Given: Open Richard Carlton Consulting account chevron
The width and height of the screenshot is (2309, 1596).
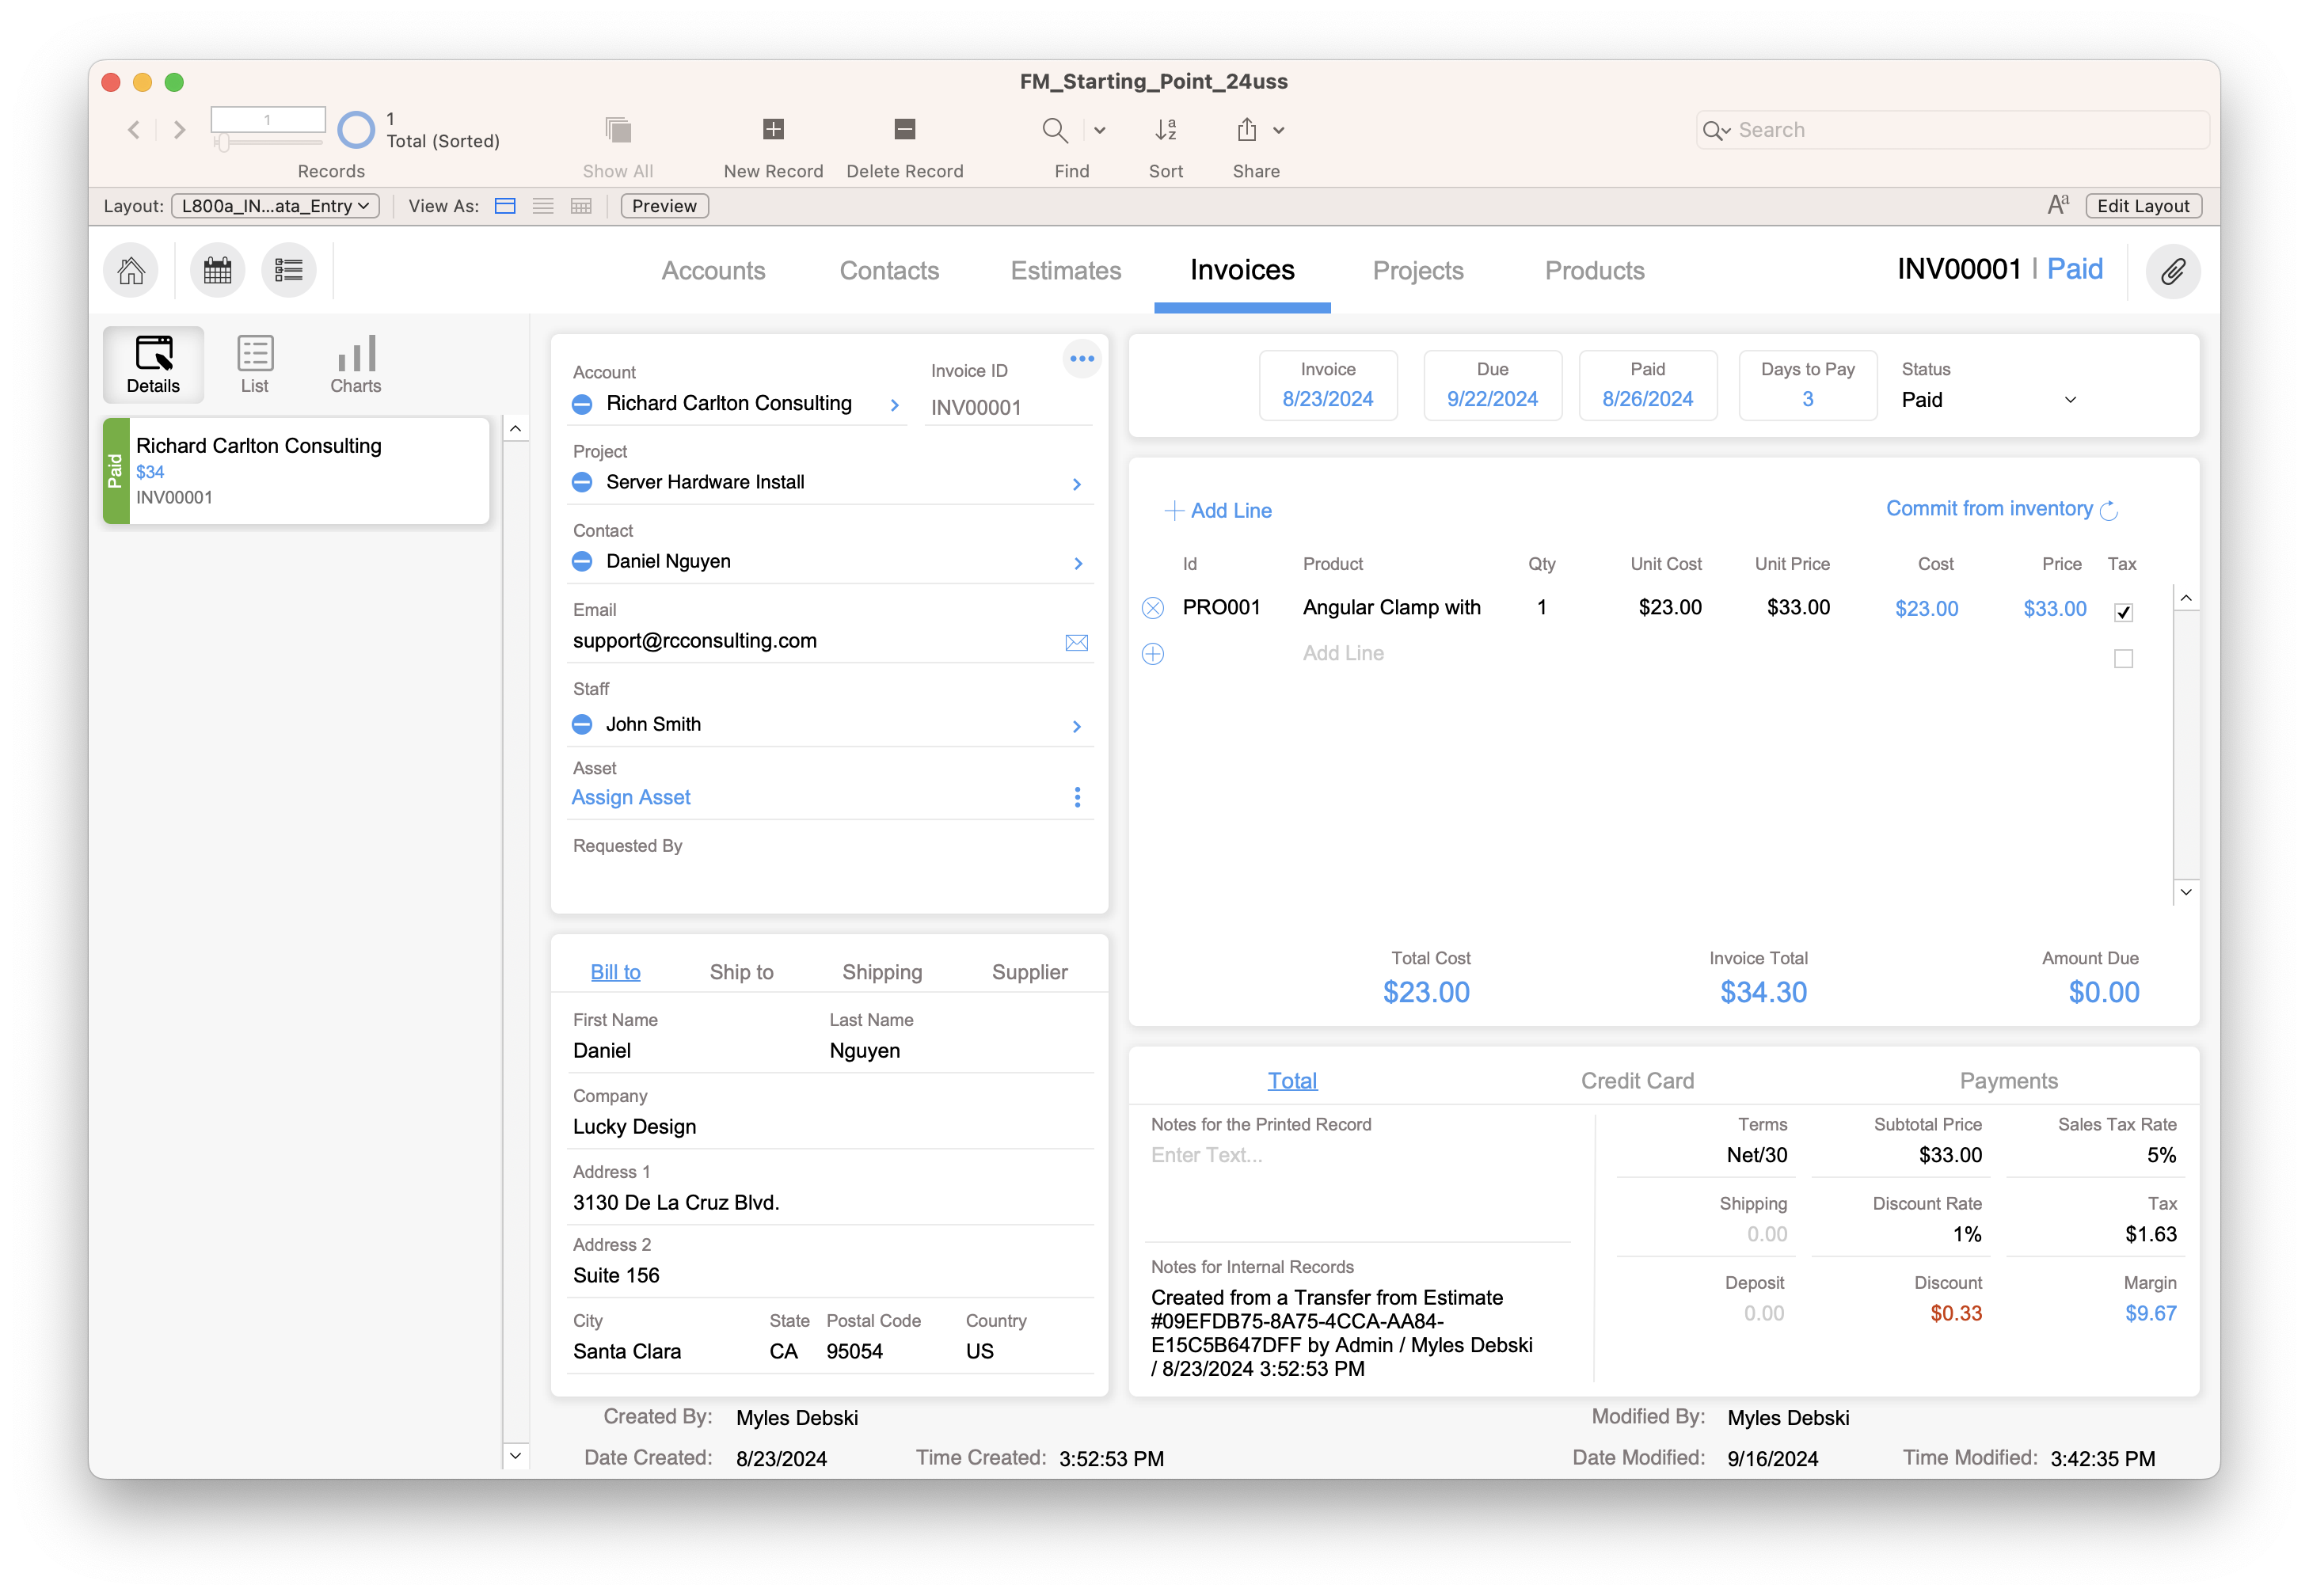Looking at the screenshot, I should (x=894, y=405).
